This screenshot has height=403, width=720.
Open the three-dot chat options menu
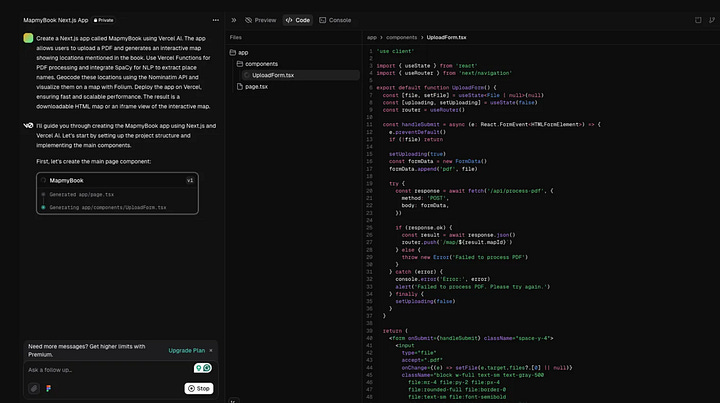pos(215,20)
